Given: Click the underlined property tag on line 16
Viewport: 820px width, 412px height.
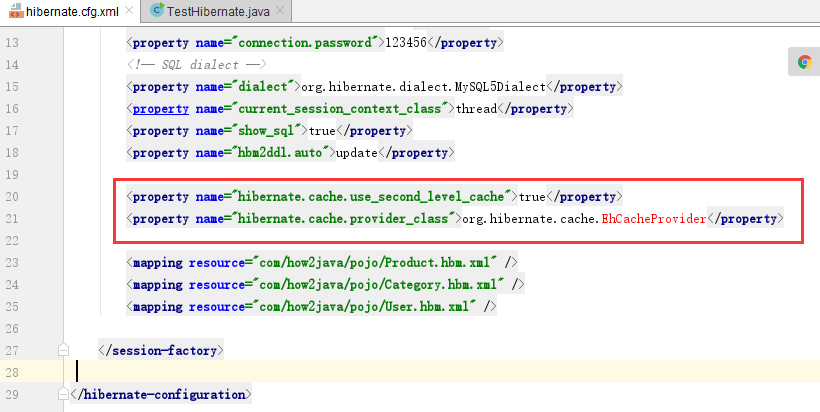Looking at the screenshot, I should point(161,109).
